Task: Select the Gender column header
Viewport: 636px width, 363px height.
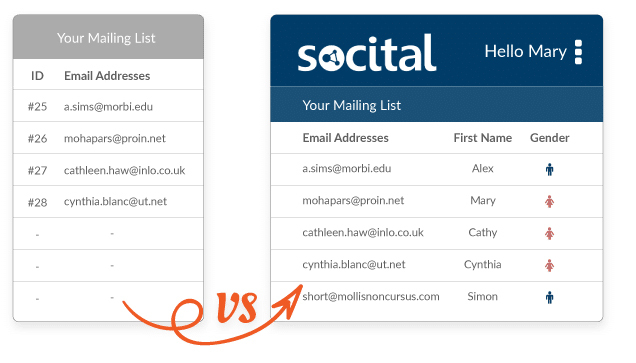Action: pyautogui.click(x=550, y=138)
